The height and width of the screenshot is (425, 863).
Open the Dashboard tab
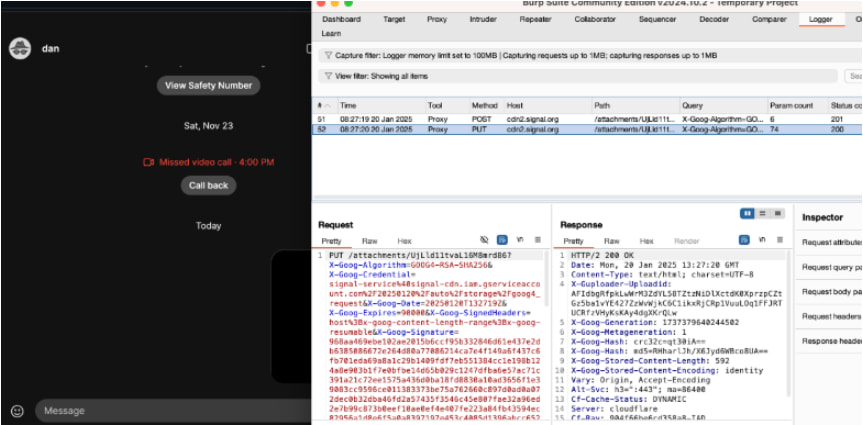[x=341, y=19]
